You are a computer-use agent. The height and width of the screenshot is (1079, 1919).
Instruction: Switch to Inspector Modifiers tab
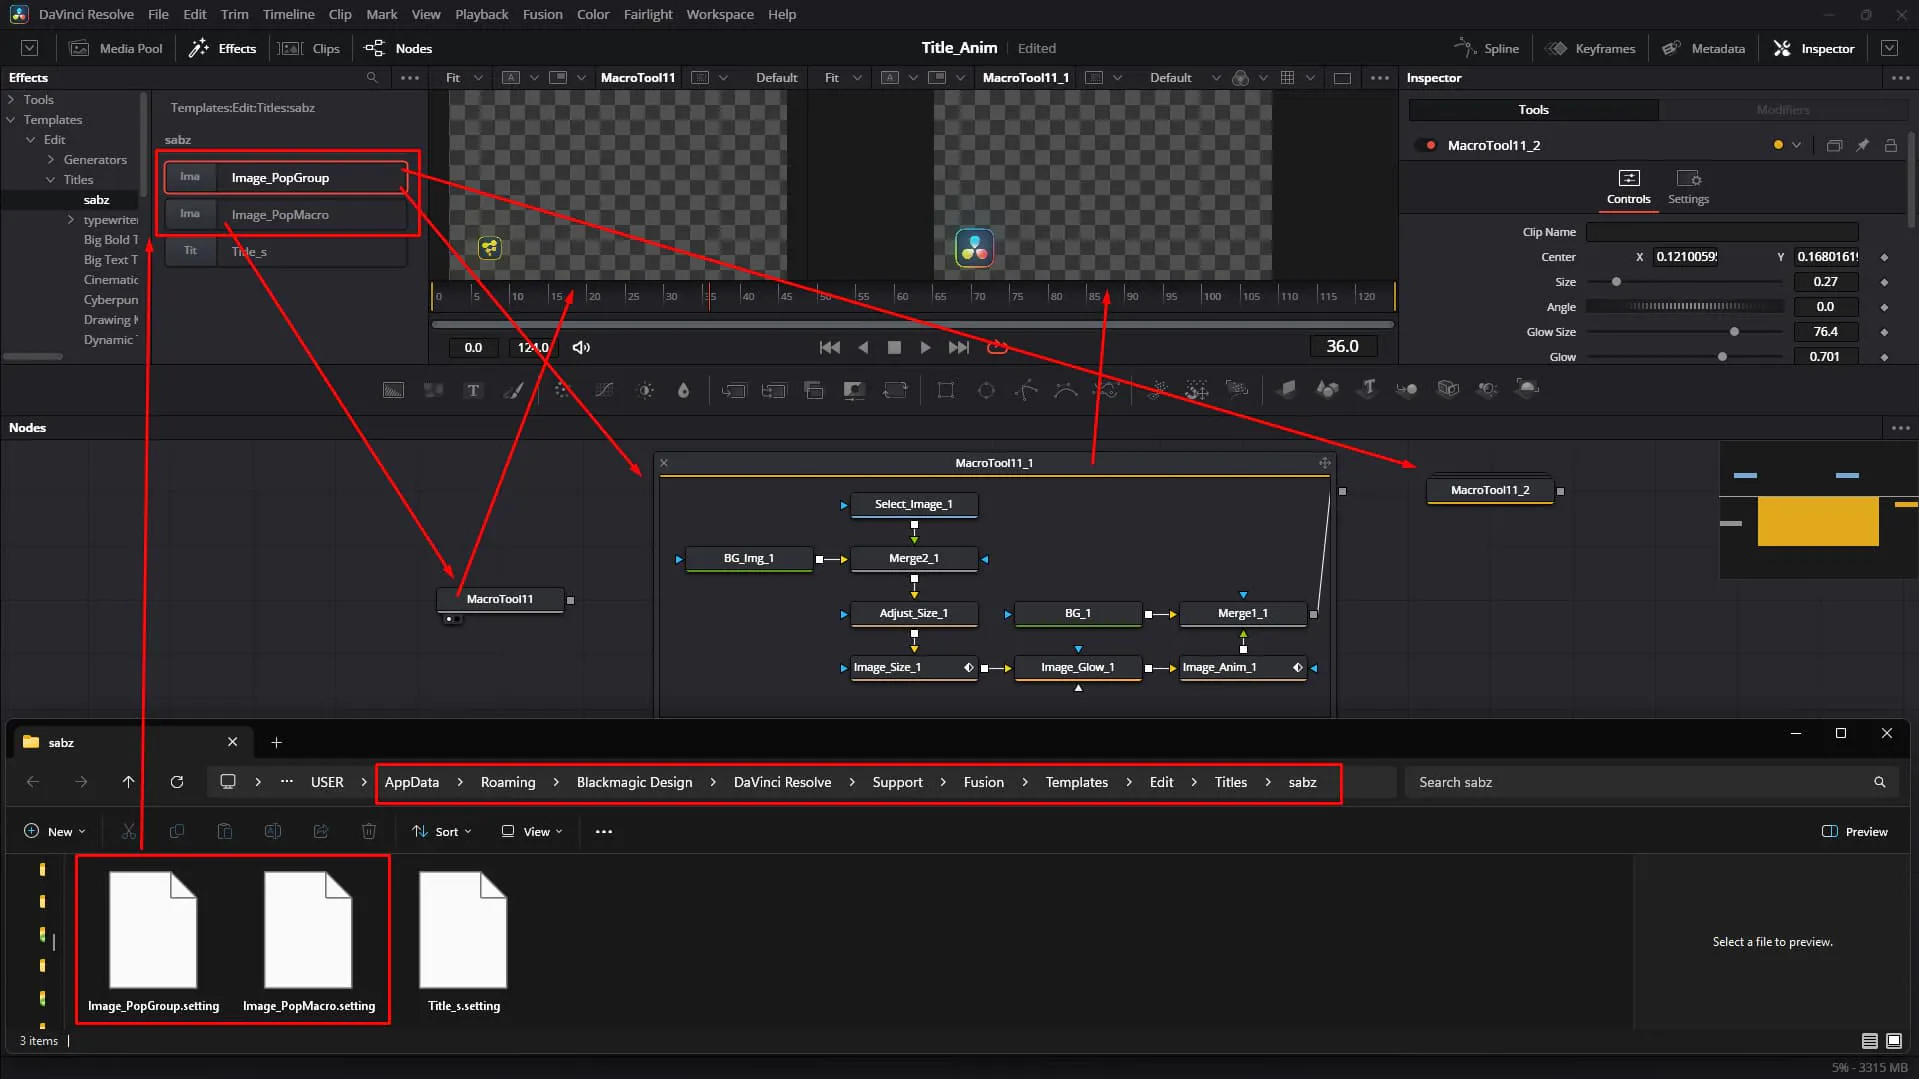pos(1782,110)
